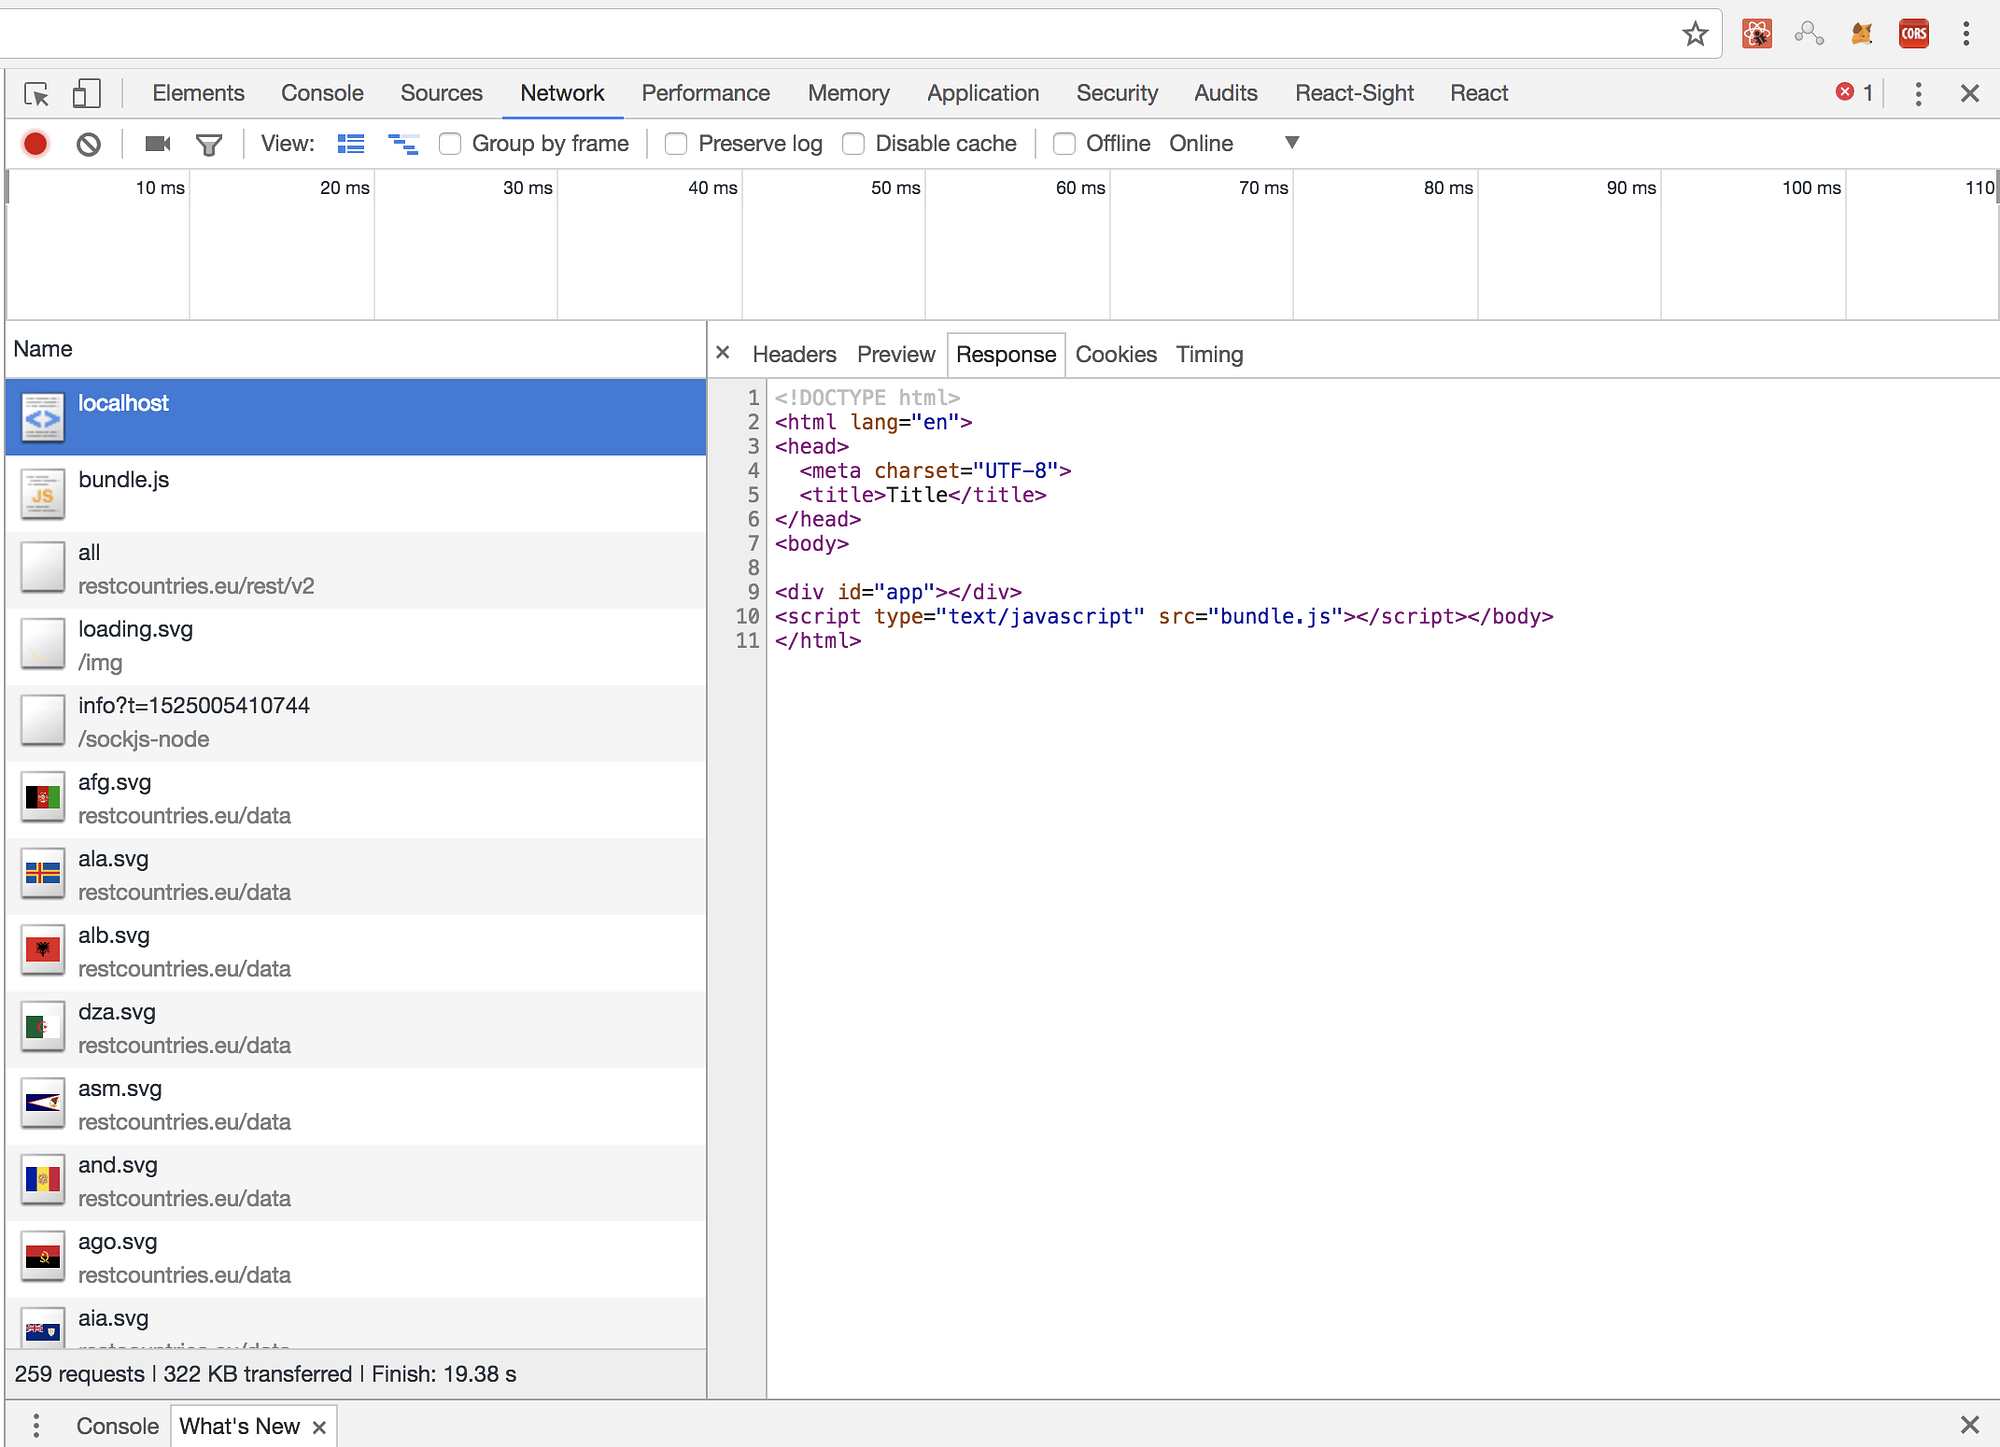
Task: Switch to the Elements tab
Action: coord(198,93)
